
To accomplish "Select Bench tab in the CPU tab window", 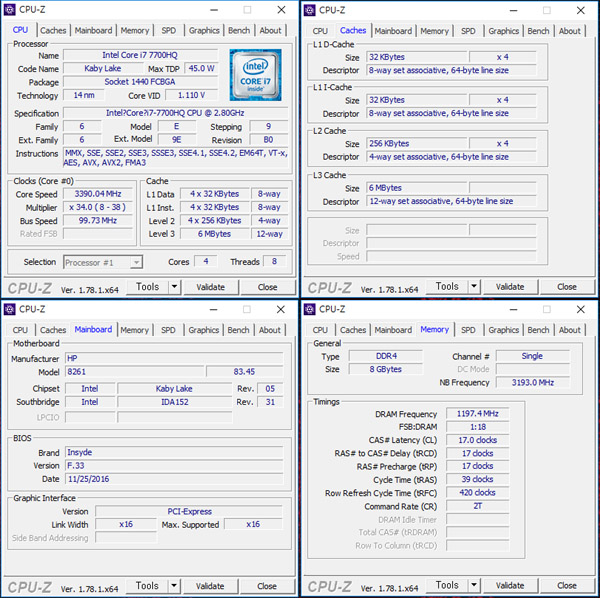I will (x=239, y=30).
